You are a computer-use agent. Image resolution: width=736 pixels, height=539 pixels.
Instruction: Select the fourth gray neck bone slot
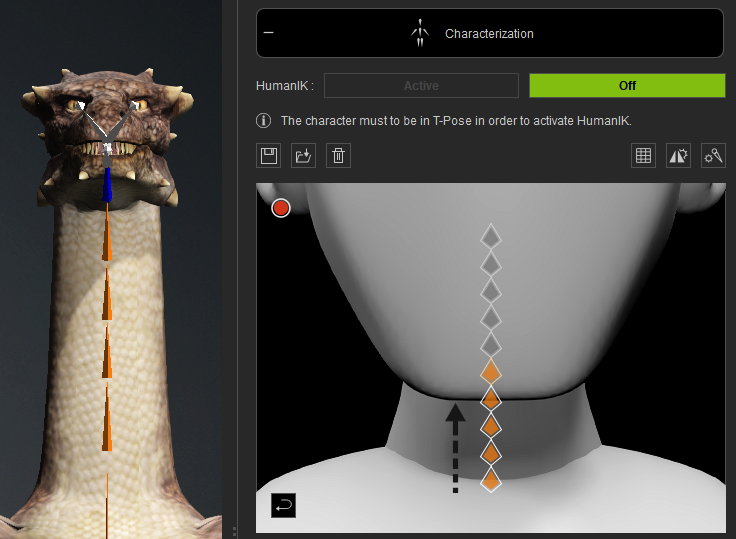491,318
